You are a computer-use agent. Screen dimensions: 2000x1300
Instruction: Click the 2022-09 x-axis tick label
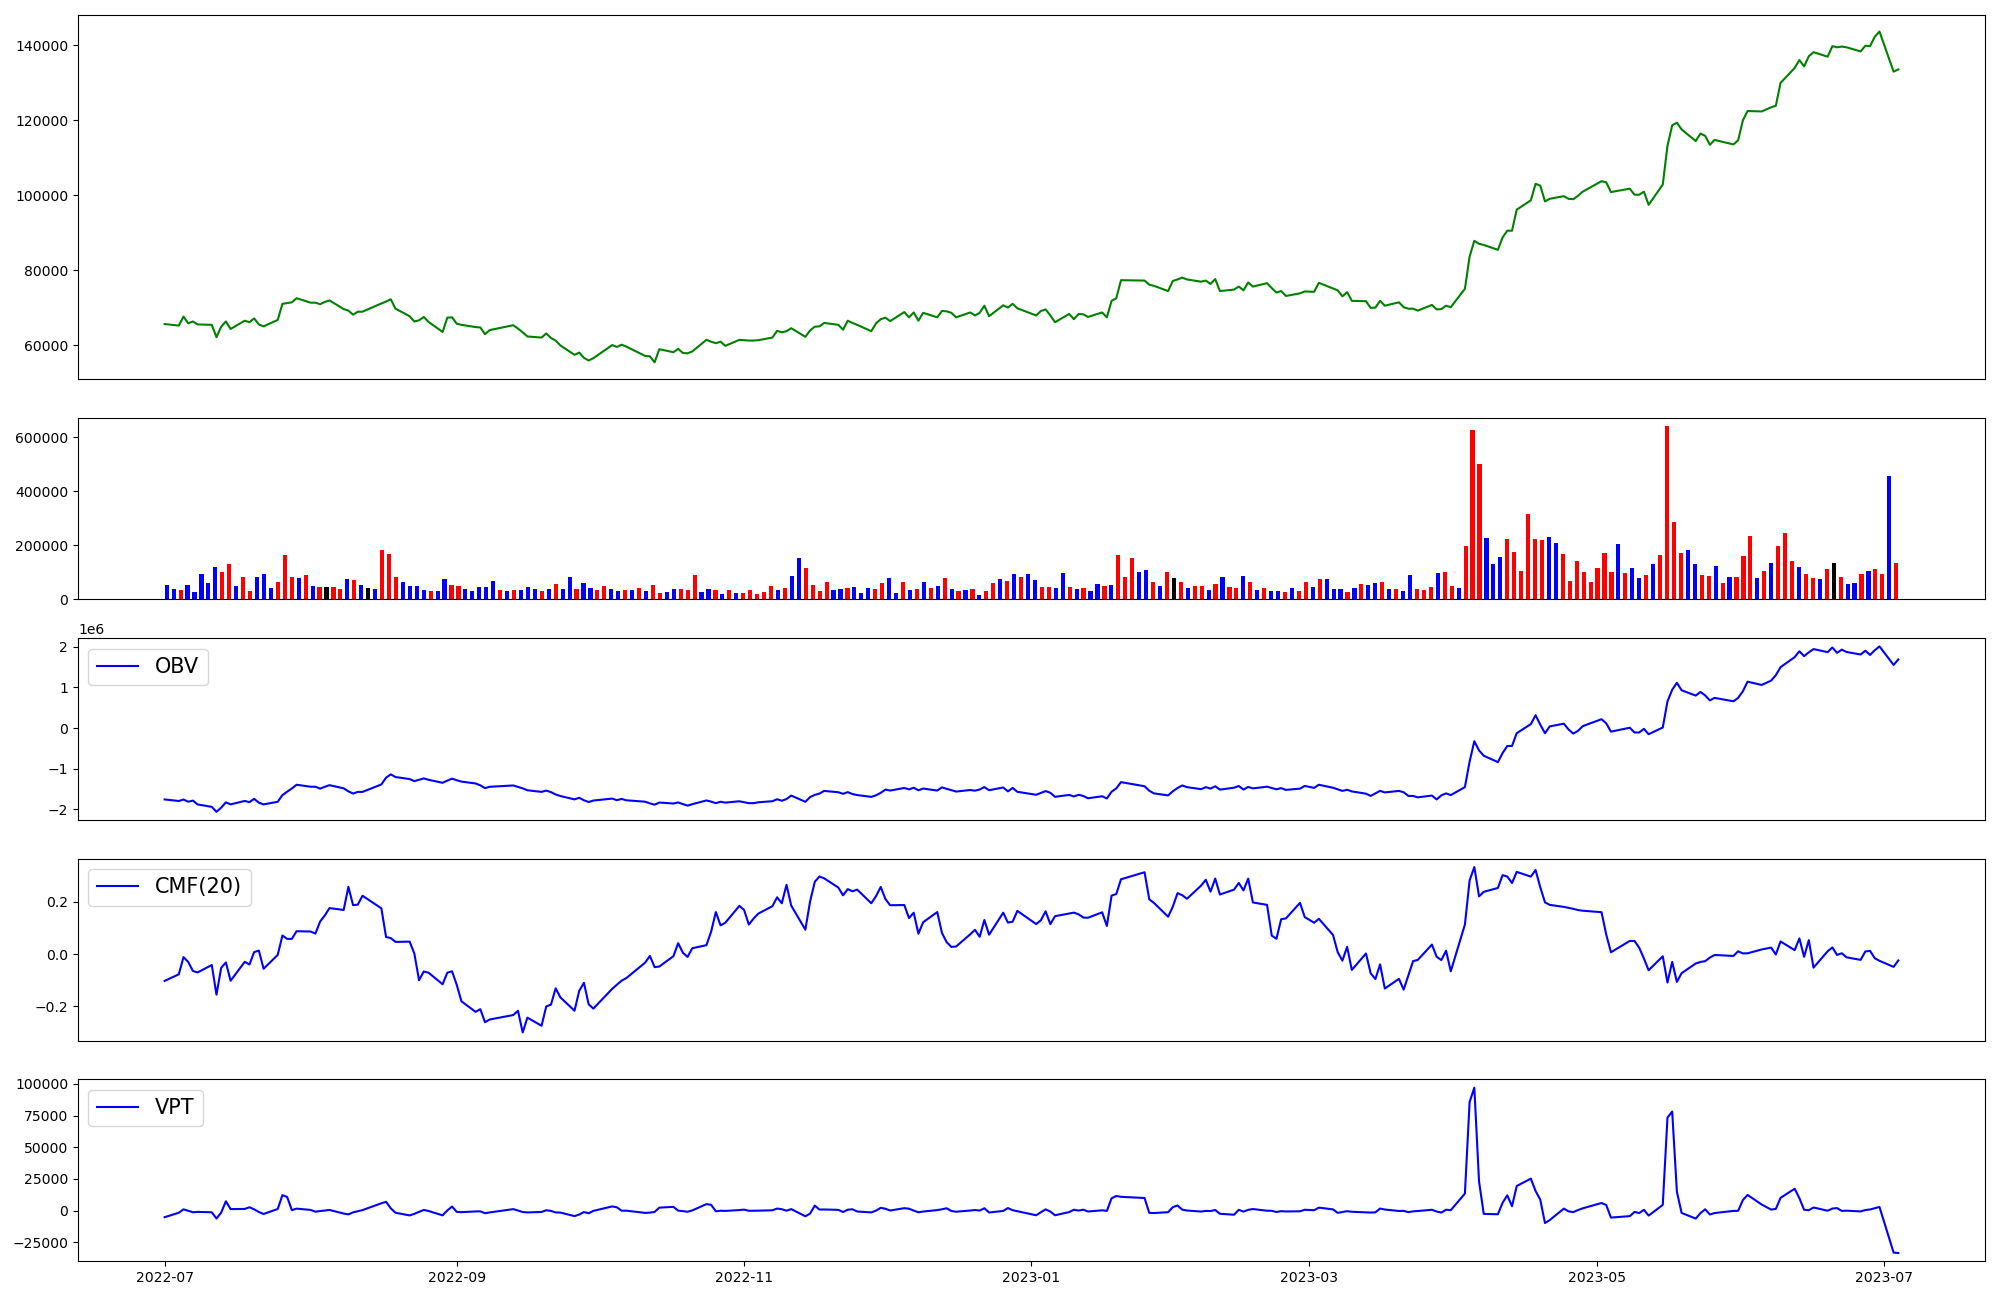pyautogui.click(x=457, y=1277)
